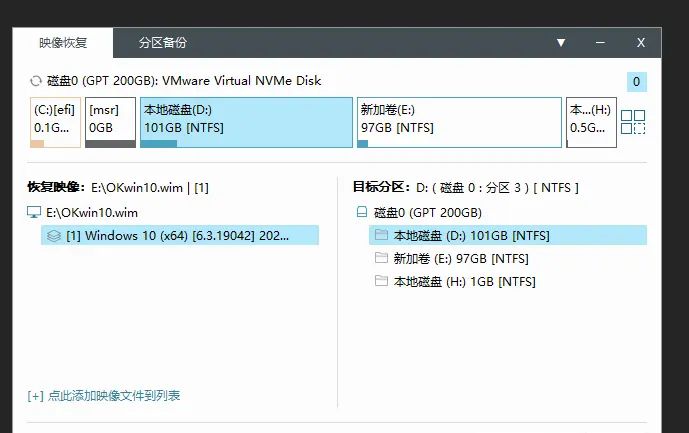Screen dimensions: 689x433
Task: Minimize the window using the dash button
Action: click(x=600, y=43)
